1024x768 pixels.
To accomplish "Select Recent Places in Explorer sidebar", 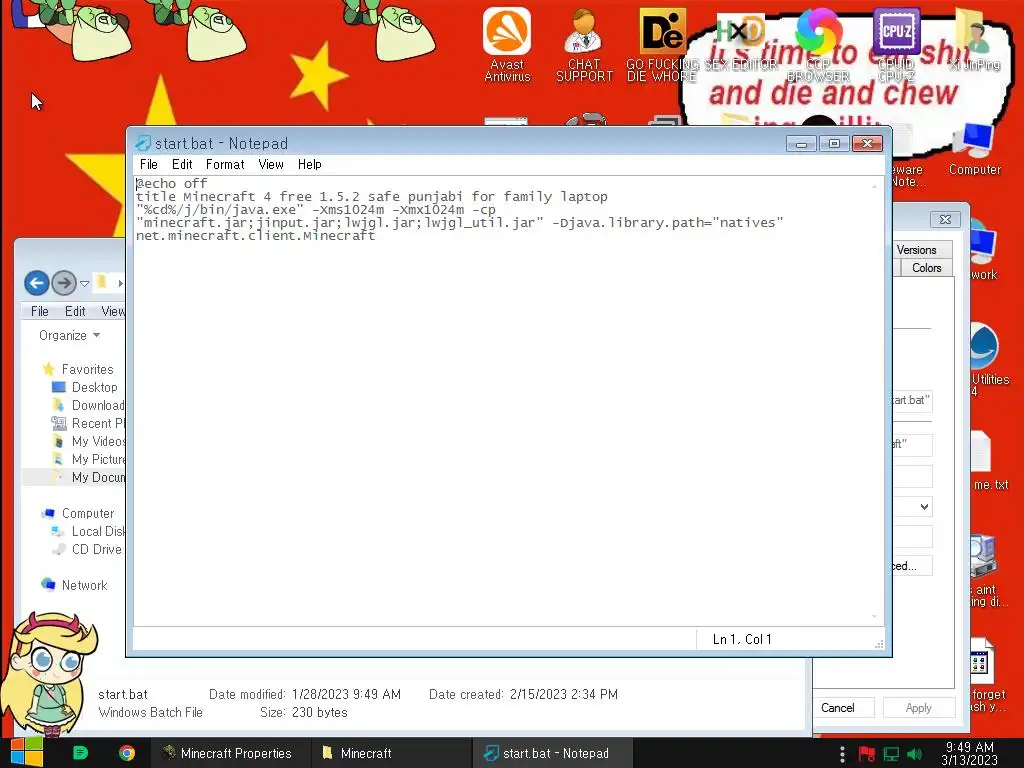I will [x=88, y=423].
